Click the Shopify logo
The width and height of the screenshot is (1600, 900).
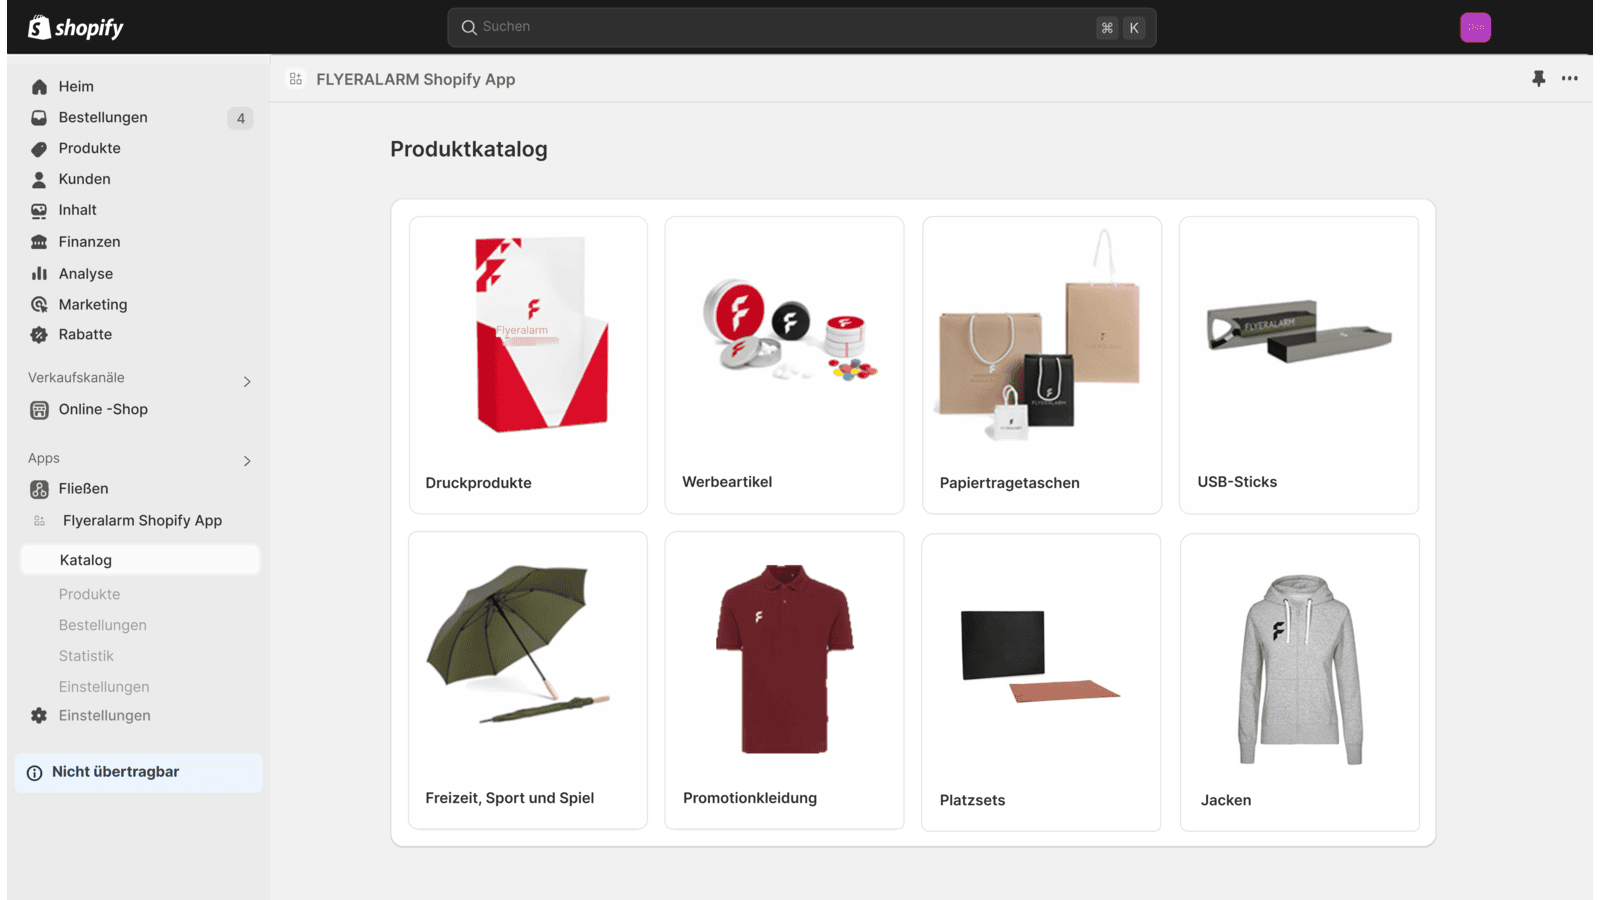coord(76,27)
